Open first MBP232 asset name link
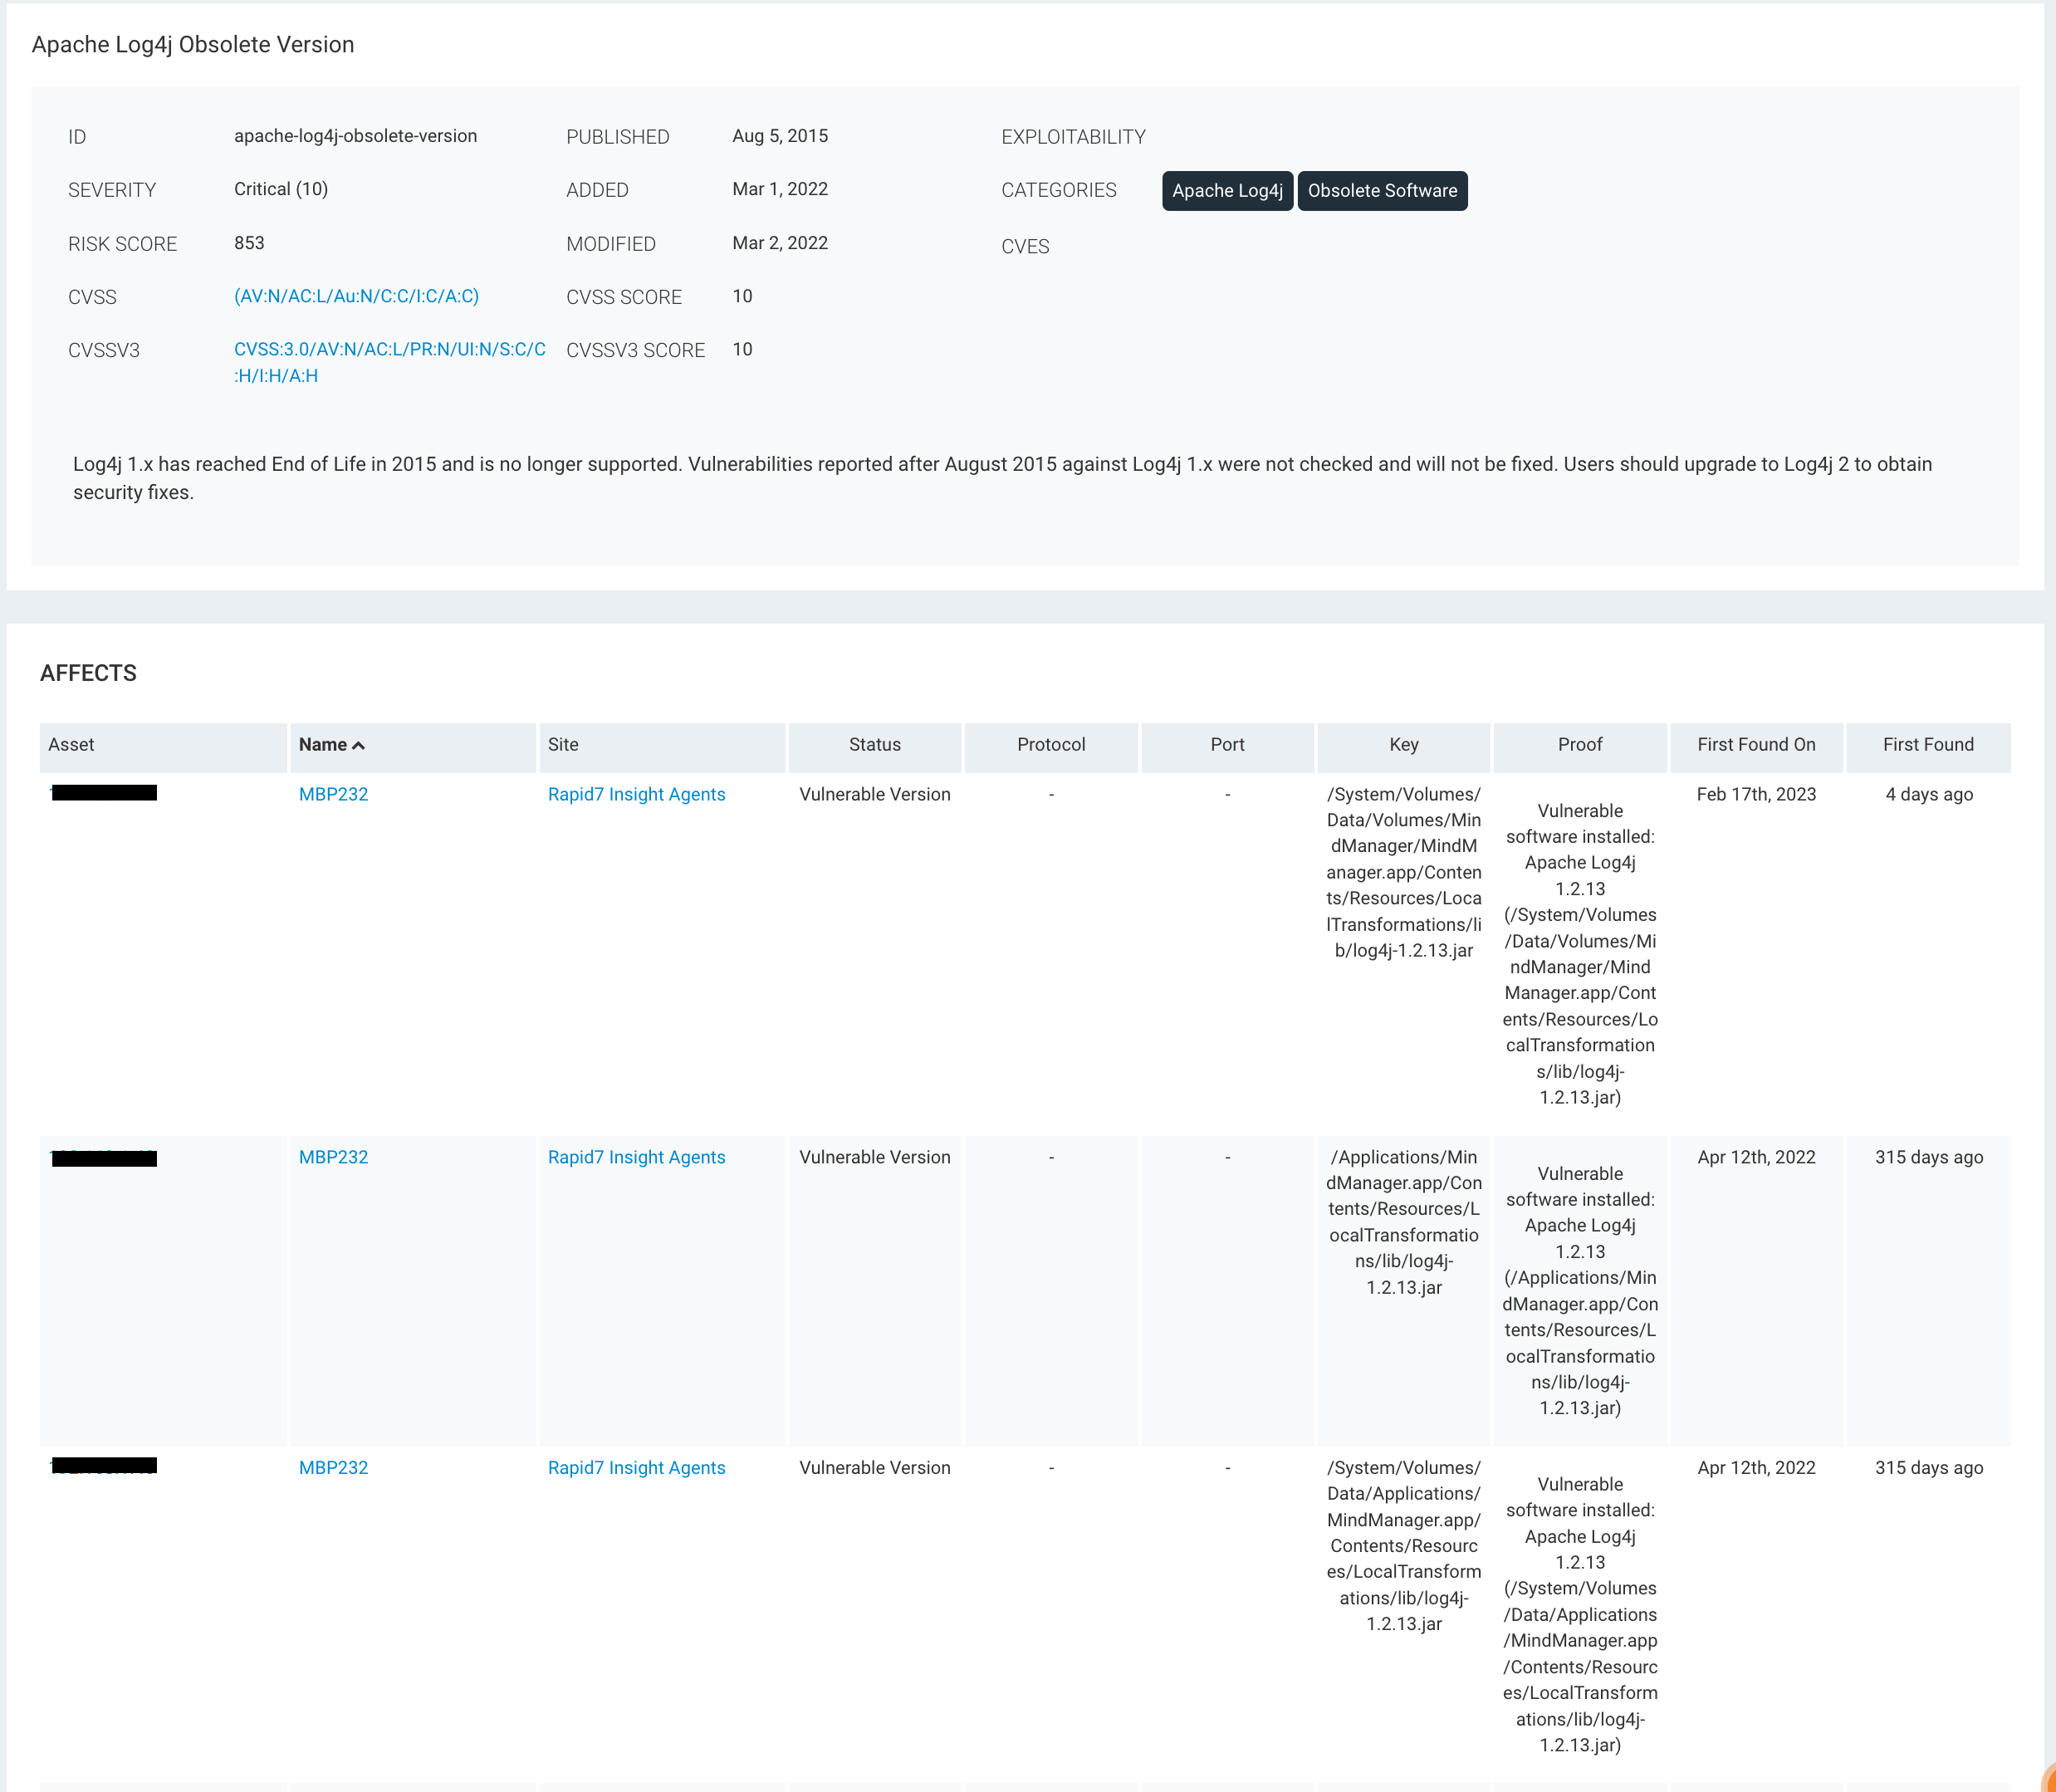Image resolution: width=2056 pixels, height=1792 pixels. pyautogui.click(x=333, y=794)
